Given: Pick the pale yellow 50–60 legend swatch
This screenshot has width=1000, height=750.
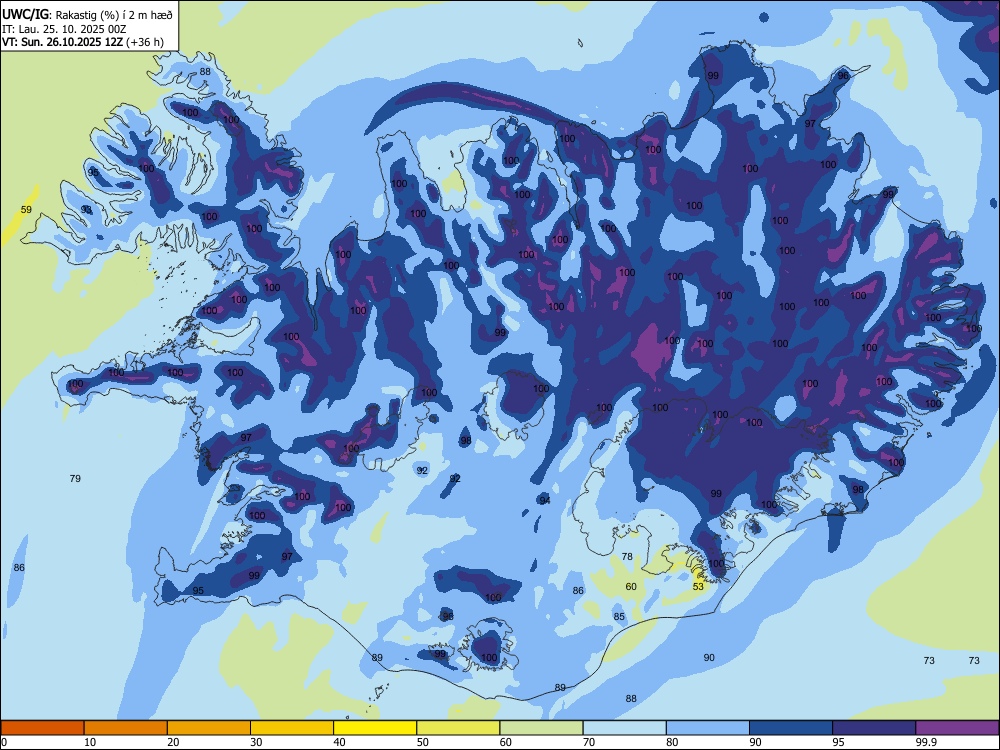Looking at the screenshot, I should pyautogui.click(x=458, y=728).
